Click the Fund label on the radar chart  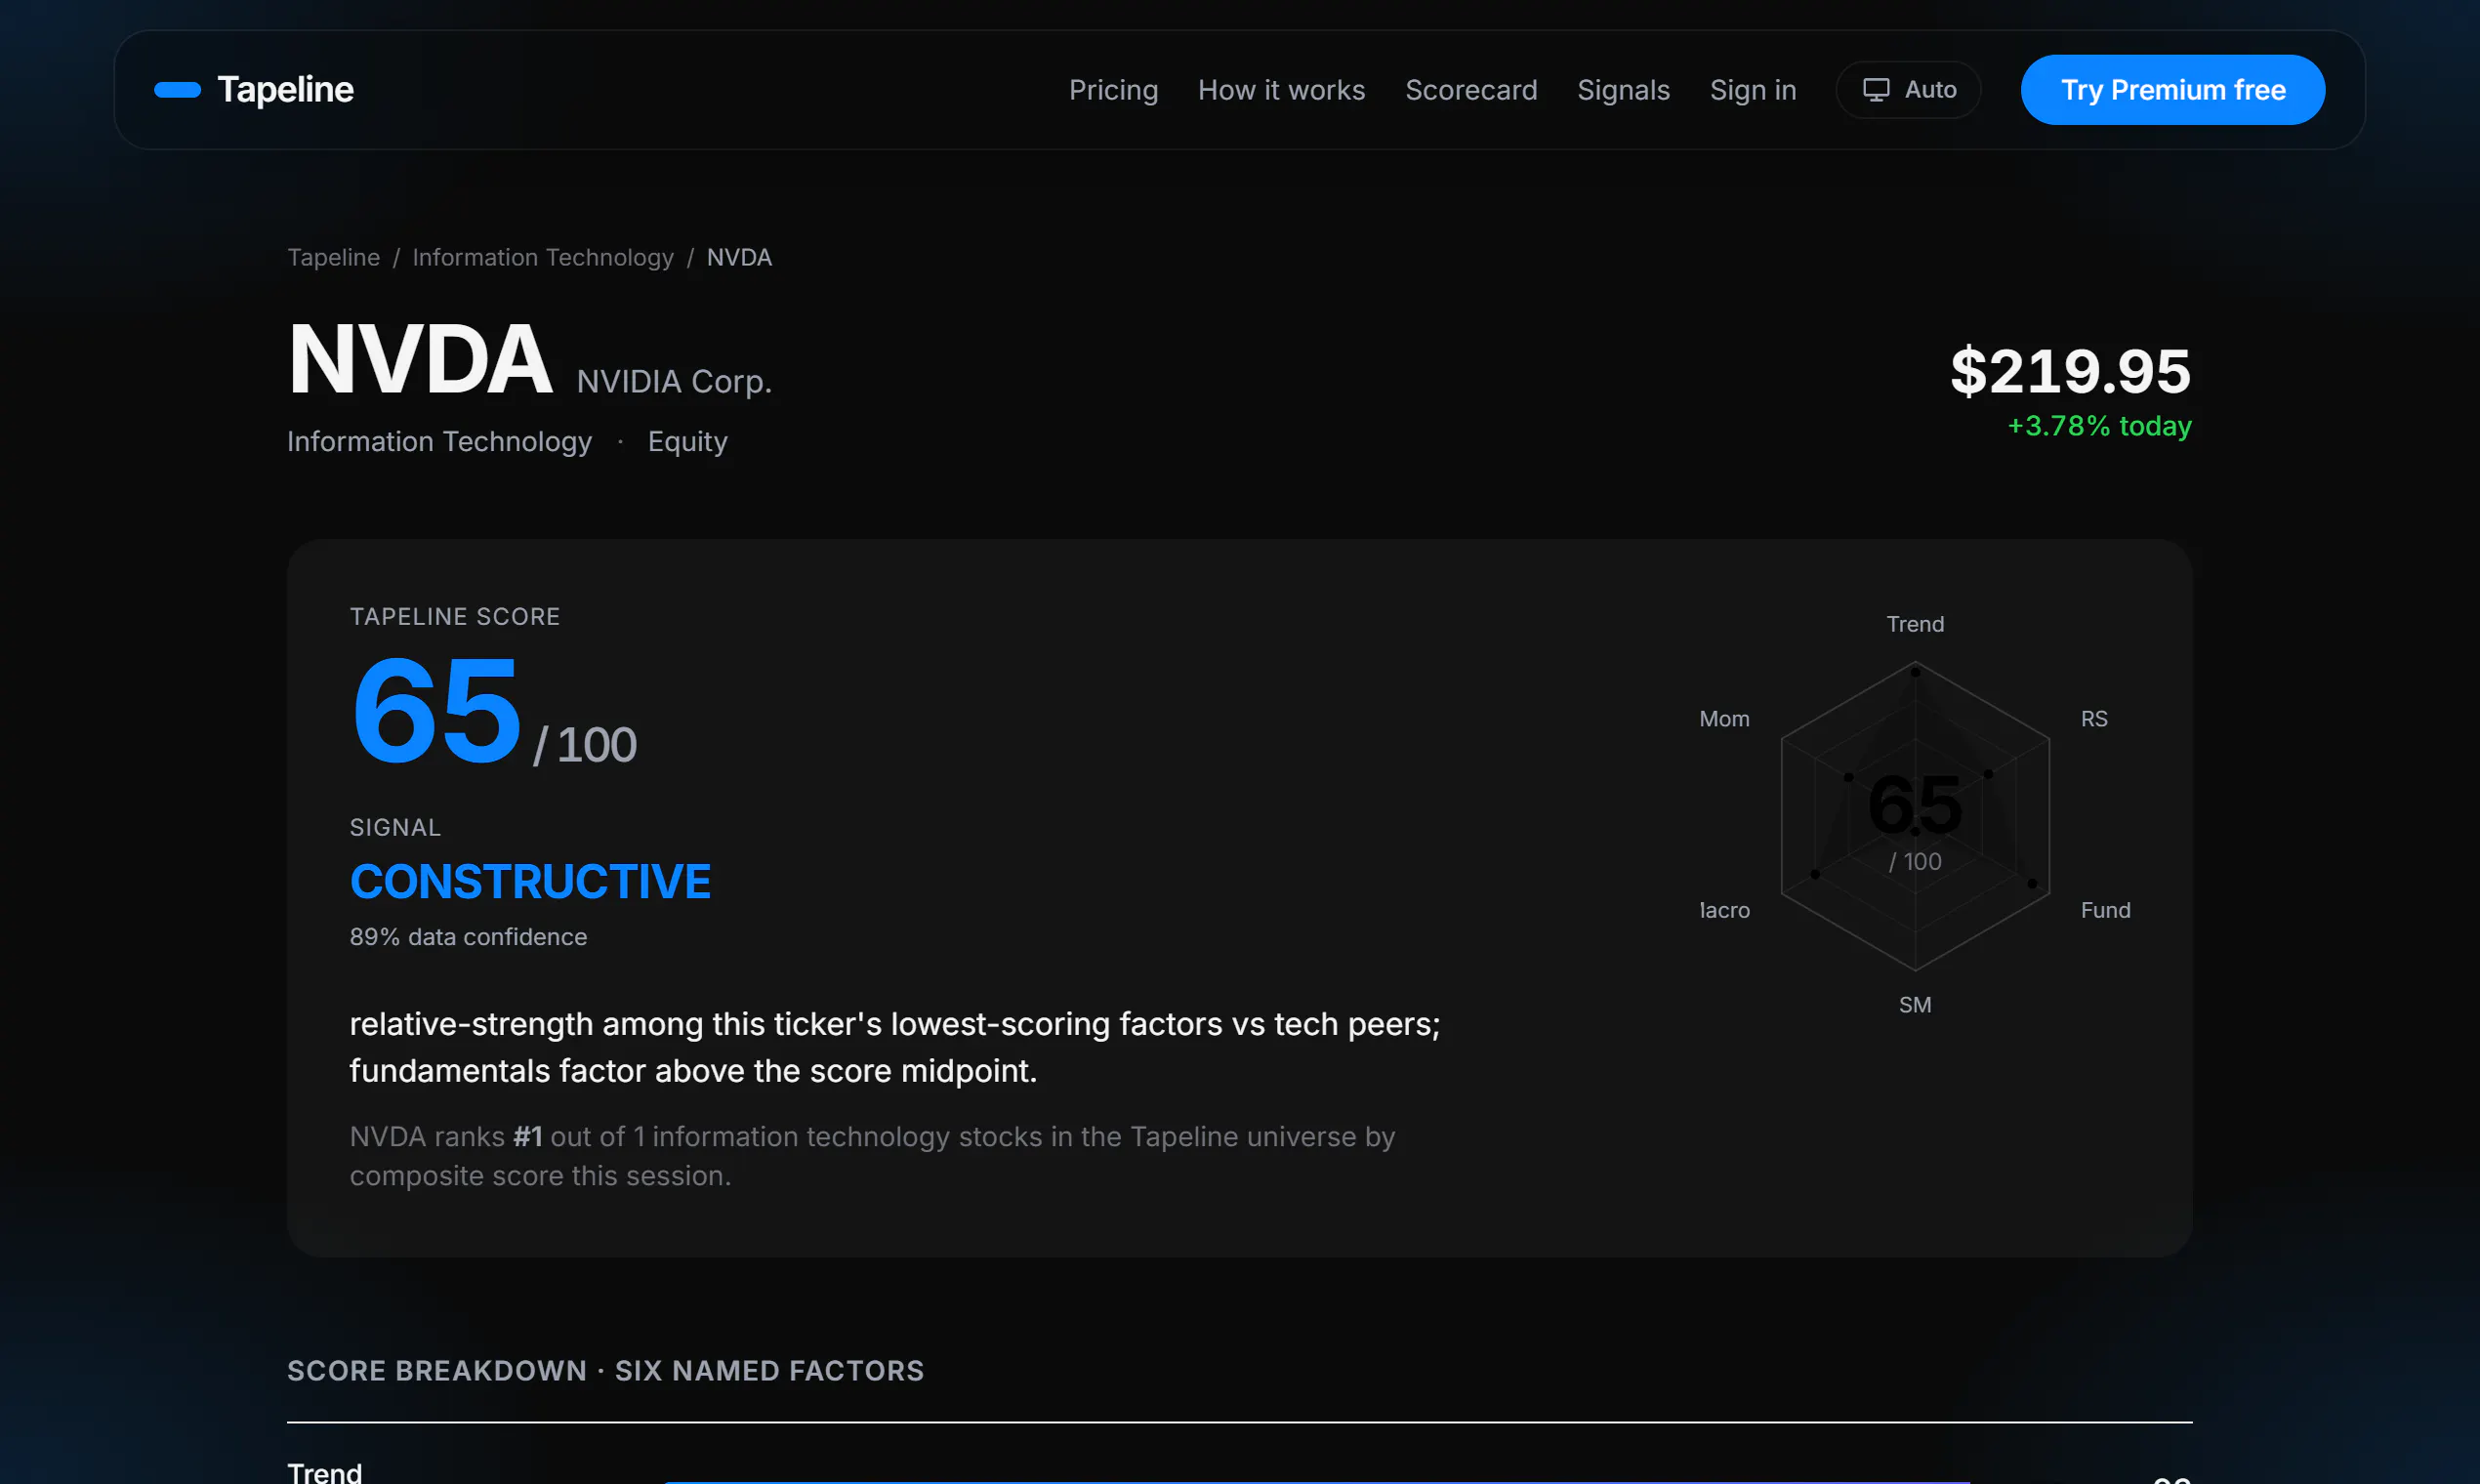(2105, 910)
